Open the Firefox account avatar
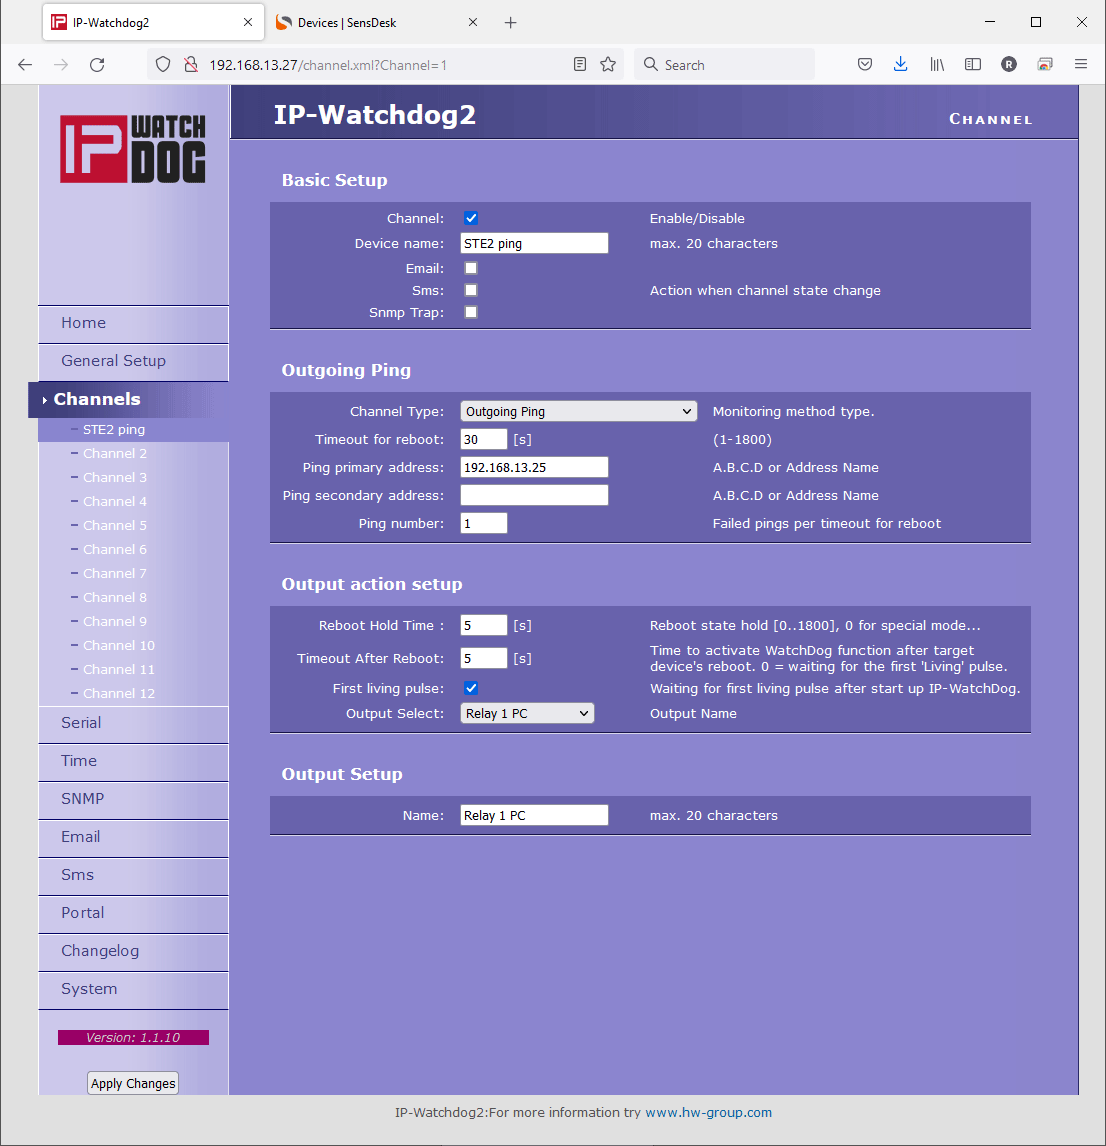 point(1009,64)
